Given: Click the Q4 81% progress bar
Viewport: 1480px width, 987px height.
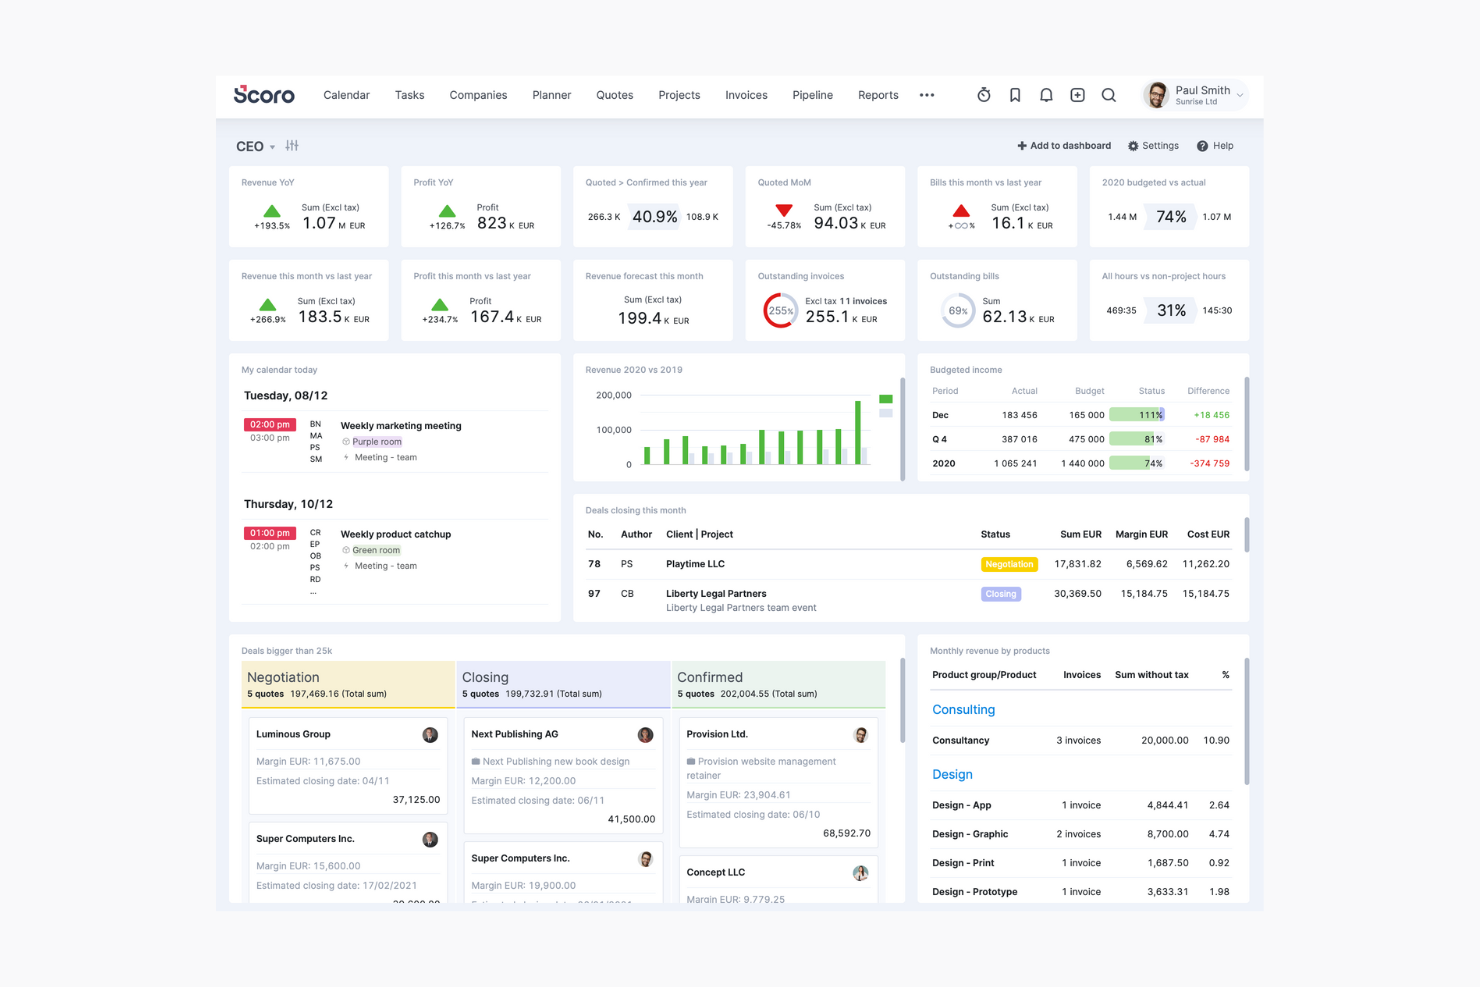Looking at the screenshot, I should tap(1137, 439).
